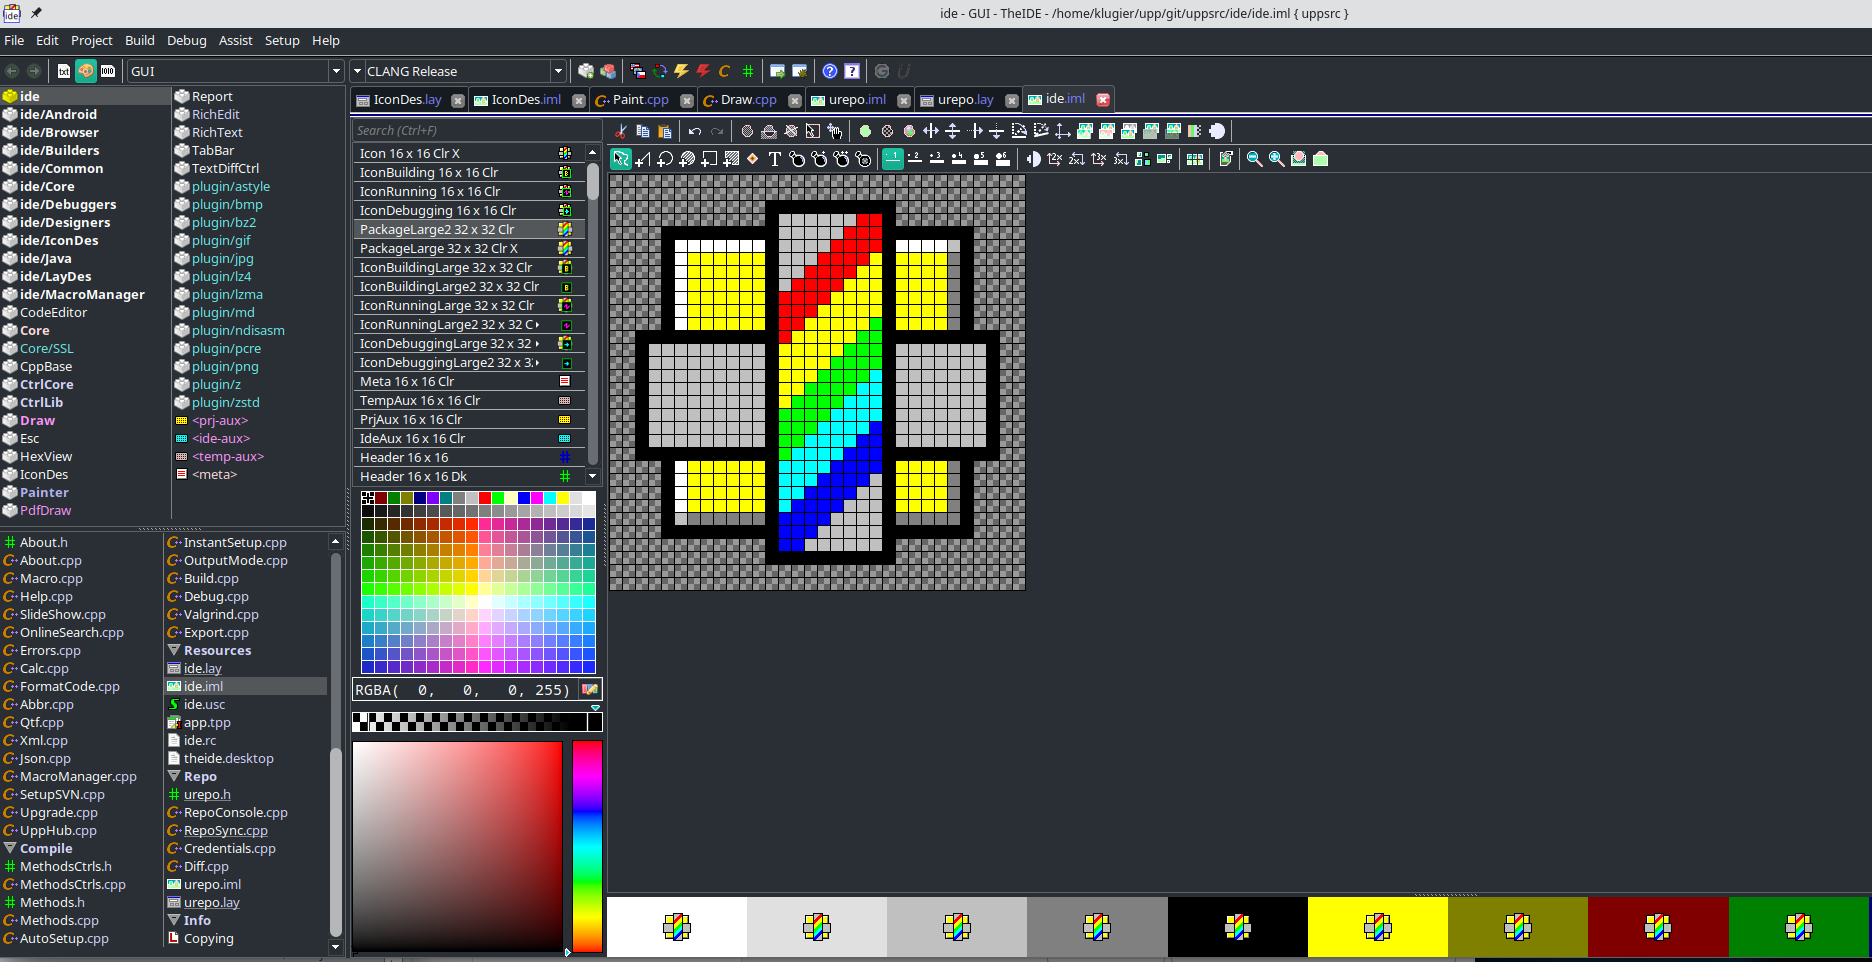The image size is (1872, 962).
Task: Set pen width to 3
Action: [x=936, y=159]
